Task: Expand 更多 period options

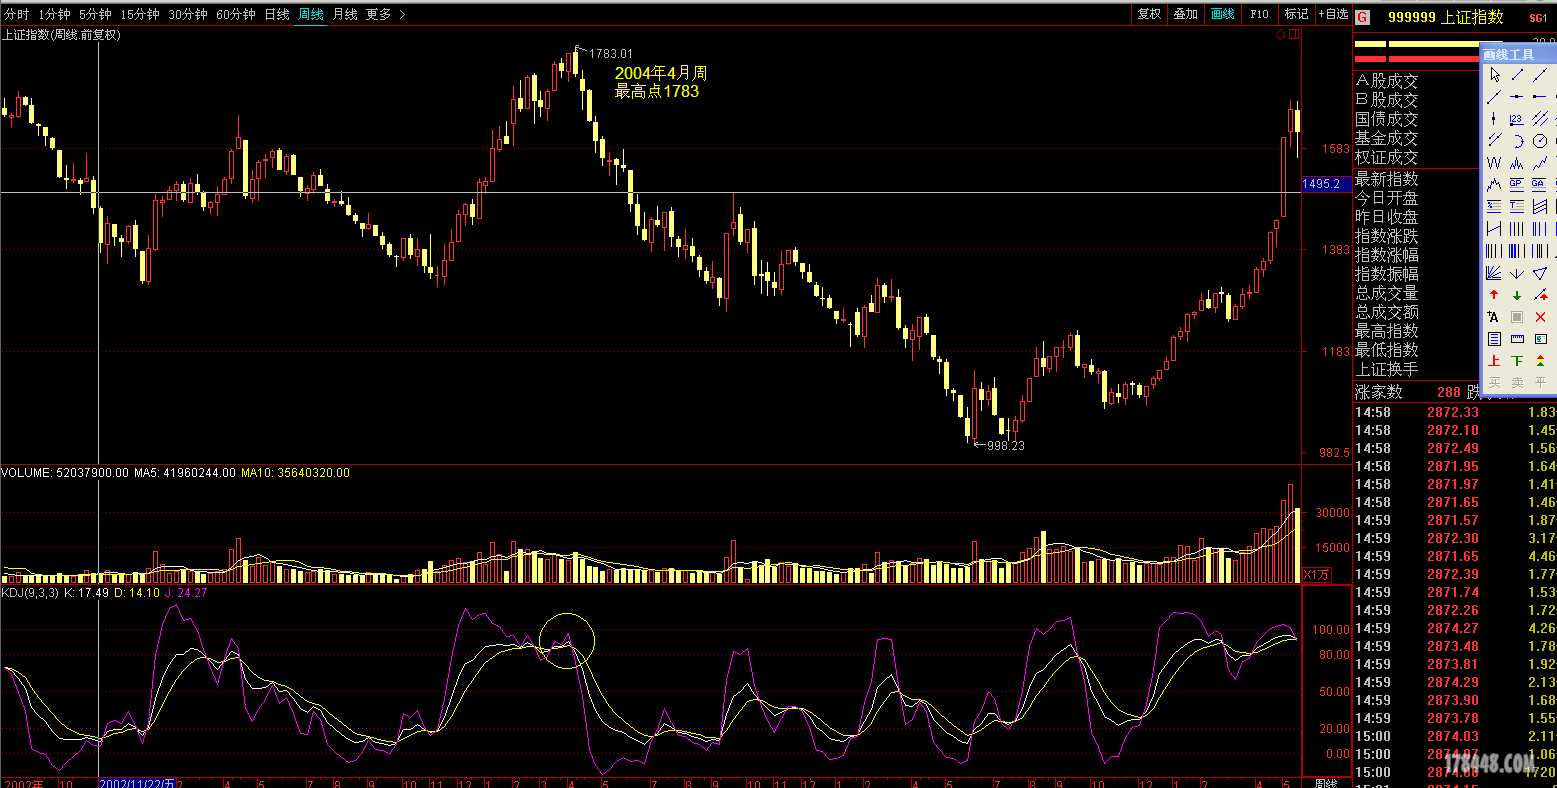Action: pyautogui.click(x=379, y=14)
